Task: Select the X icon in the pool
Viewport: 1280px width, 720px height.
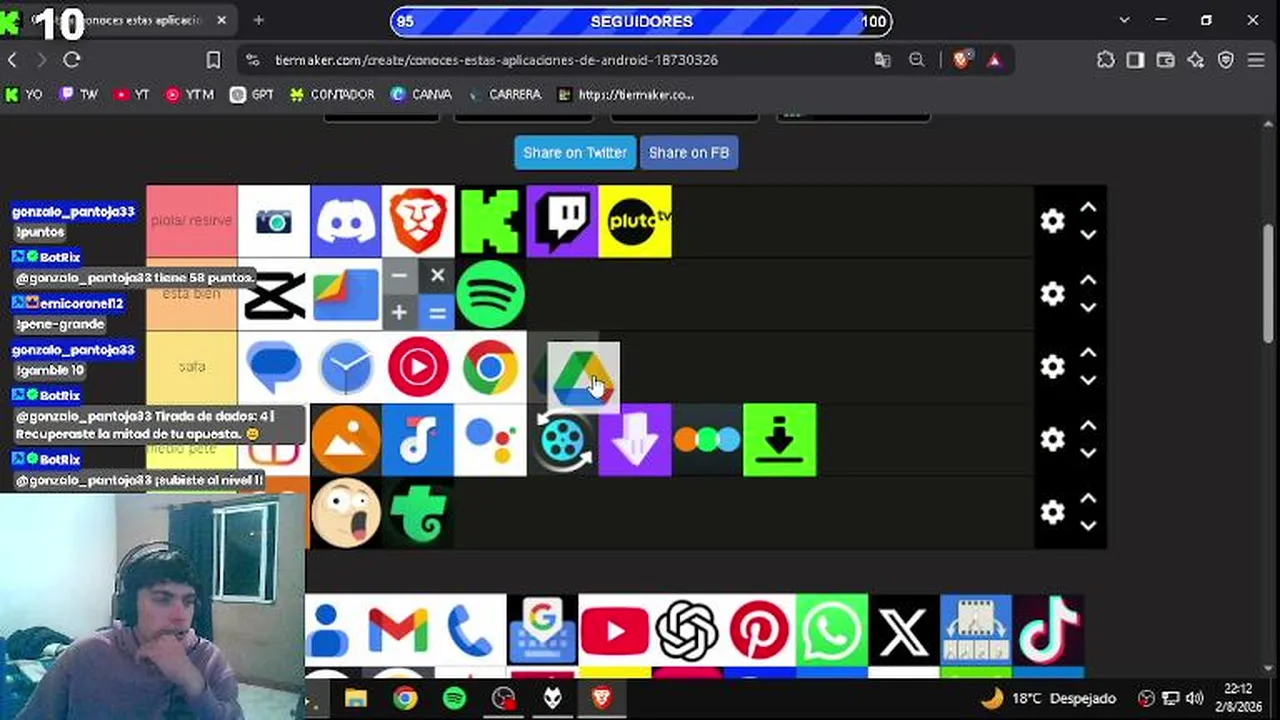Action: 903,630
